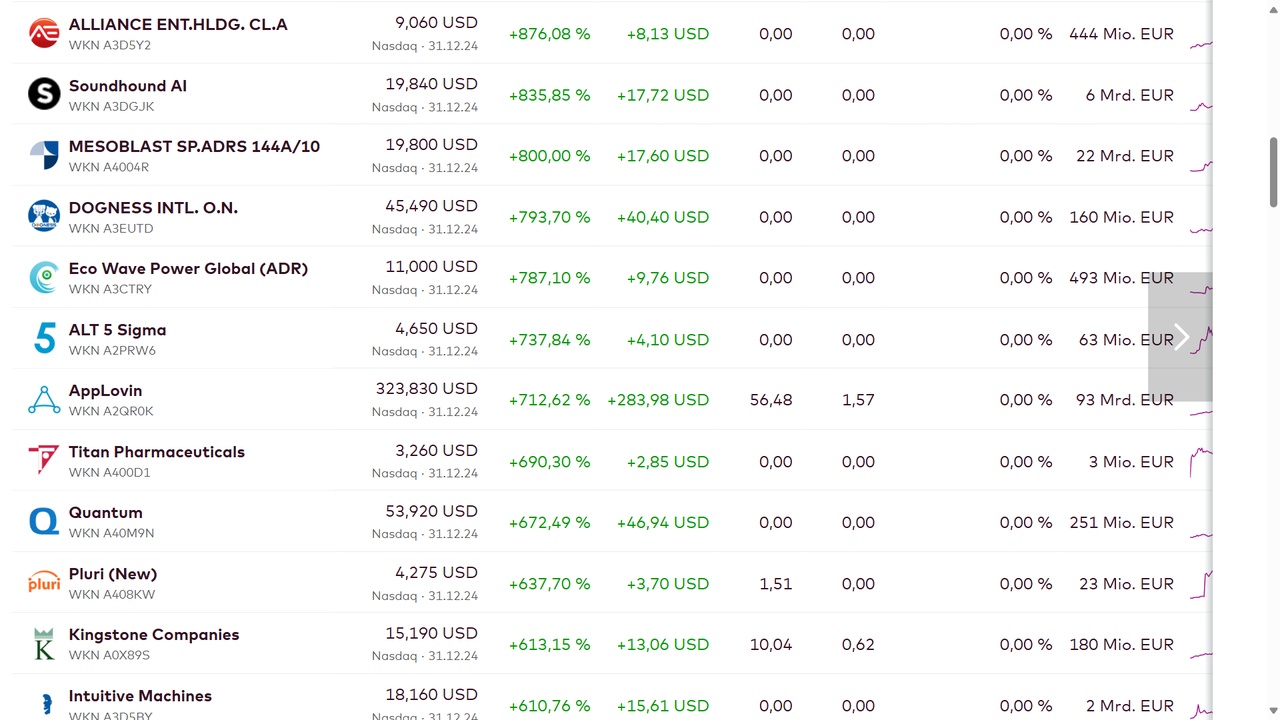Open the MESOBLAST SP.ADRS 144A/10 link
1280x720 pixels.
[194, 147]
